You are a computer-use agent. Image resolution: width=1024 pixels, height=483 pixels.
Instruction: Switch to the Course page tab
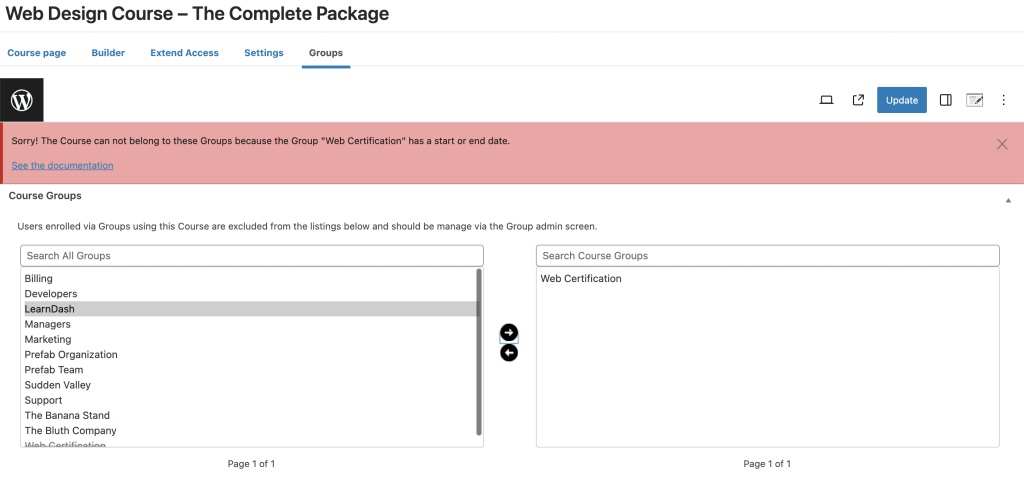coord(37,53)
